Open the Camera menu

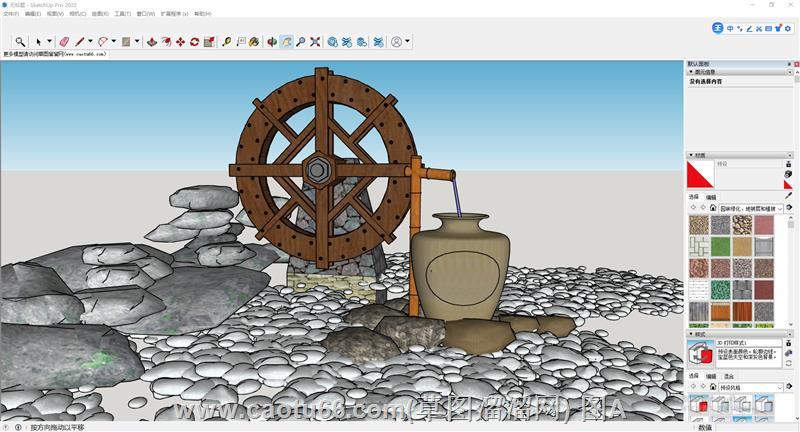click(x=78, y=14)
